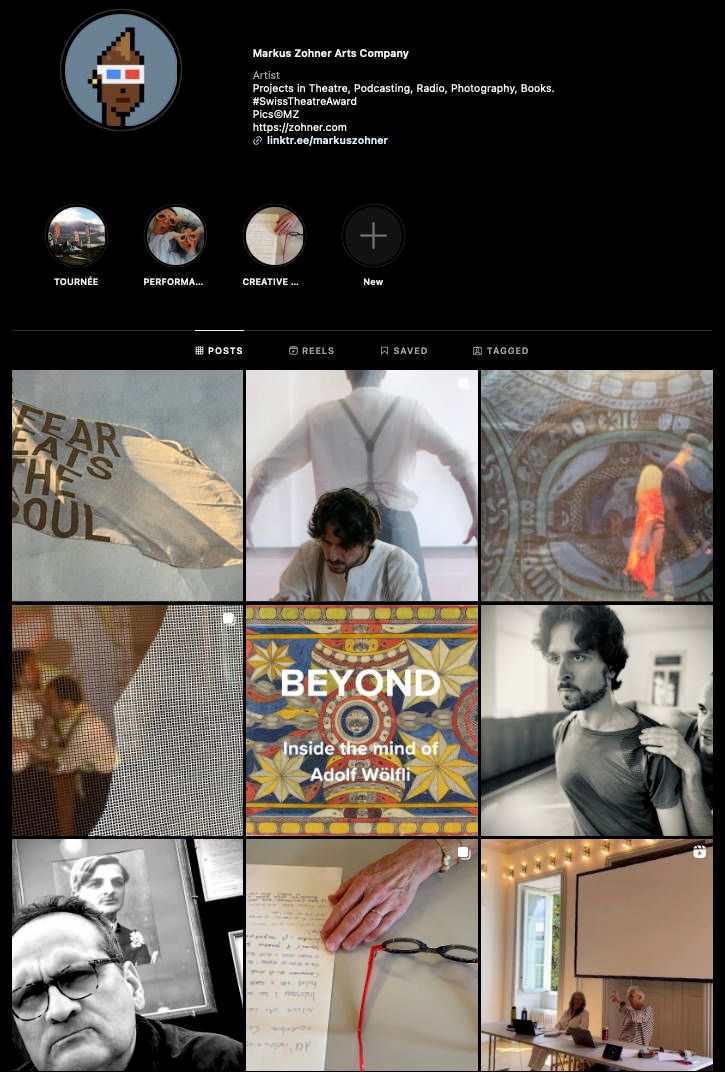Open the linktr.ee/markuszohner link
The image size is (725, 1072).
327,141
